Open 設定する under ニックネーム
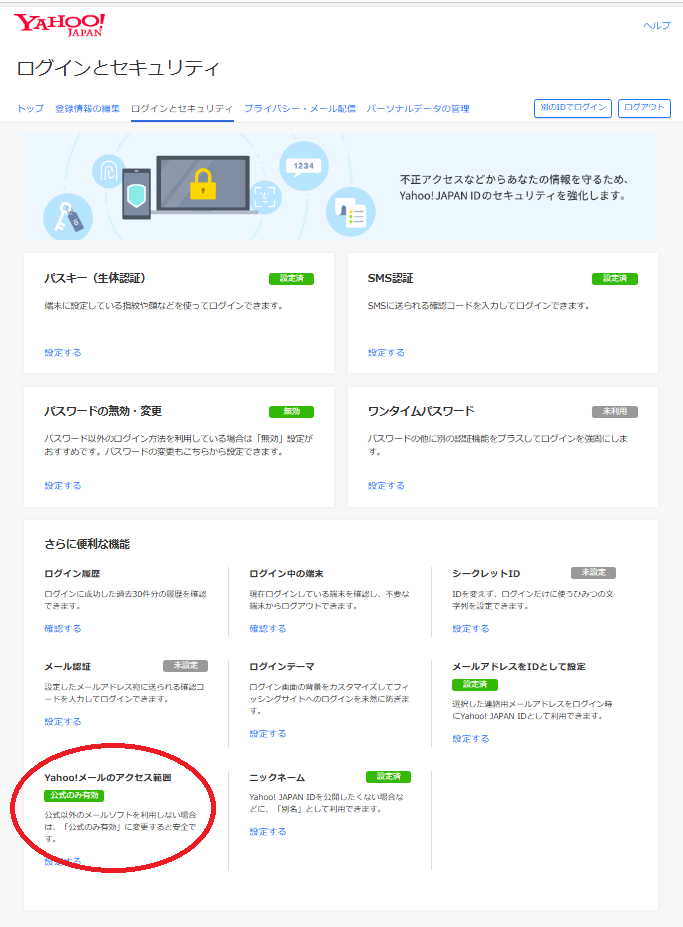The image size is (683, 927). (268, 831)
